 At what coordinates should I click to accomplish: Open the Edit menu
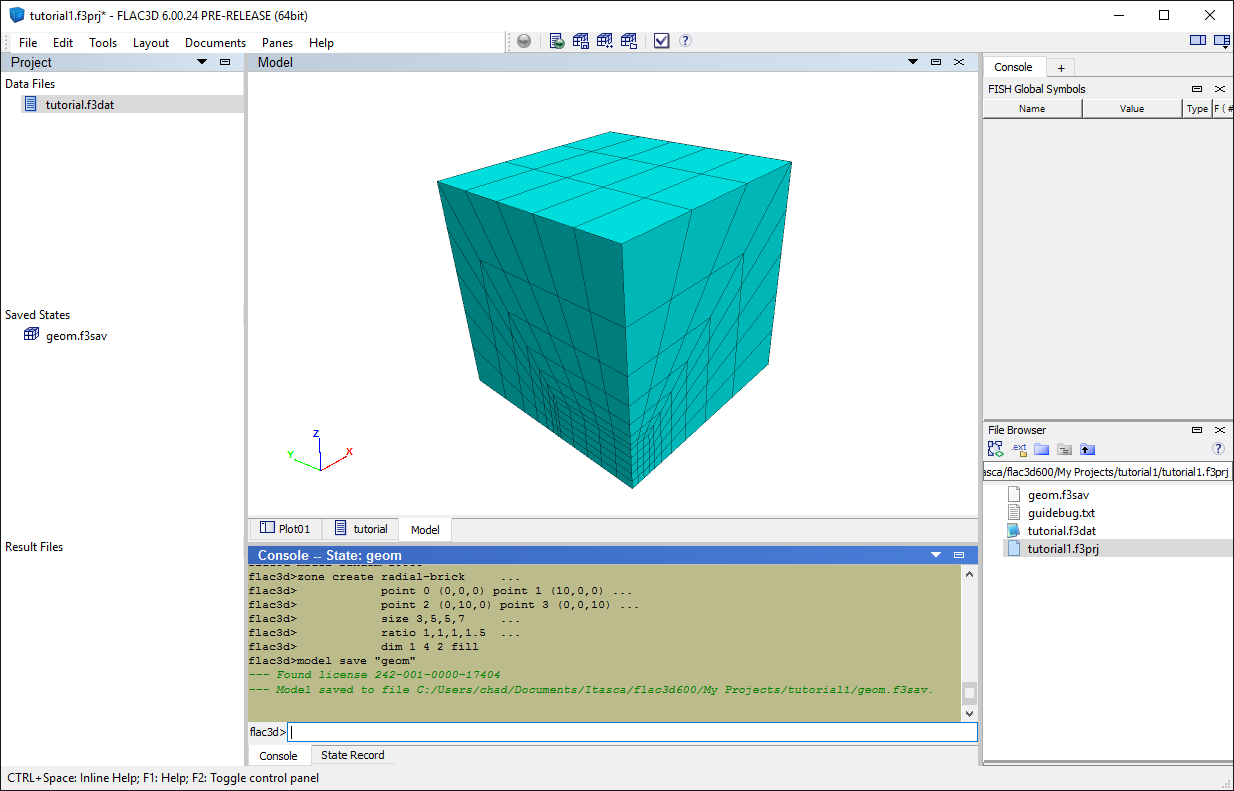(63, 43)
